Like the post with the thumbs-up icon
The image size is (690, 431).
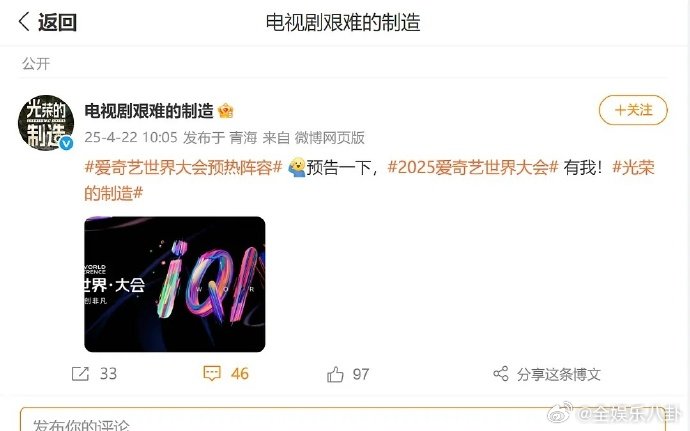[335, 375]
